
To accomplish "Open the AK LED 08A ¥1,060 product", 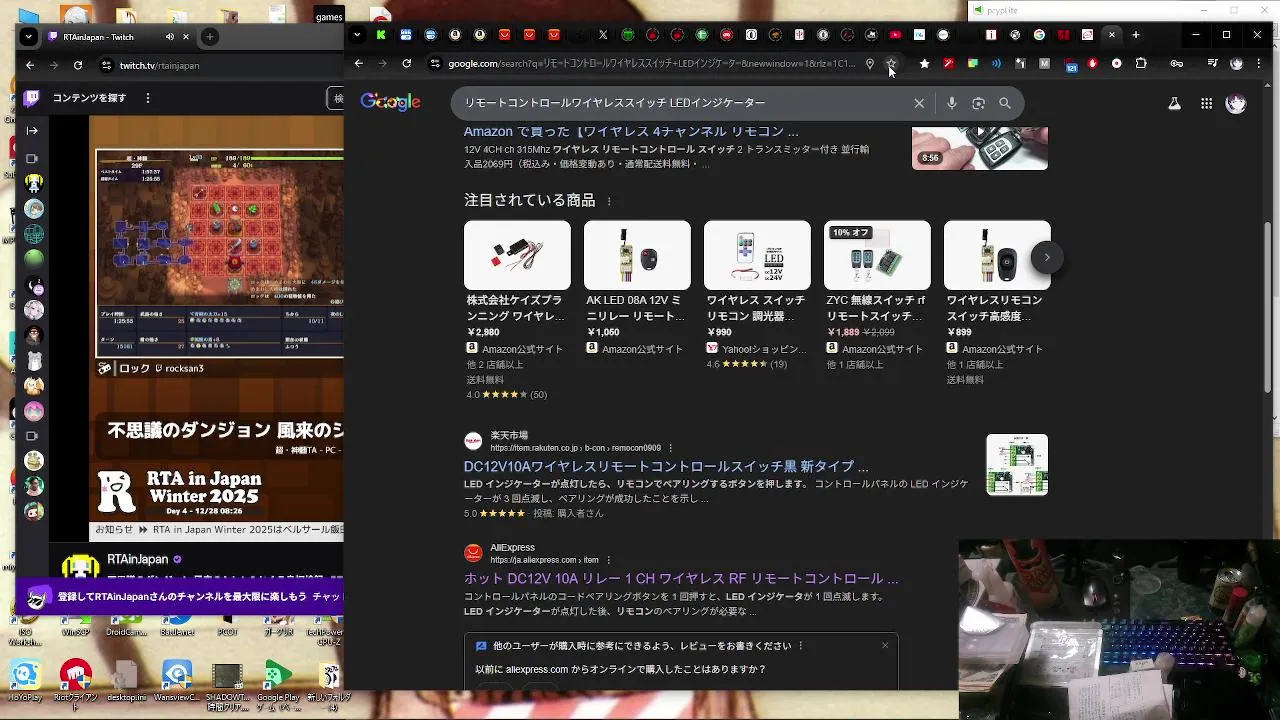I will [x=637, y=290].
